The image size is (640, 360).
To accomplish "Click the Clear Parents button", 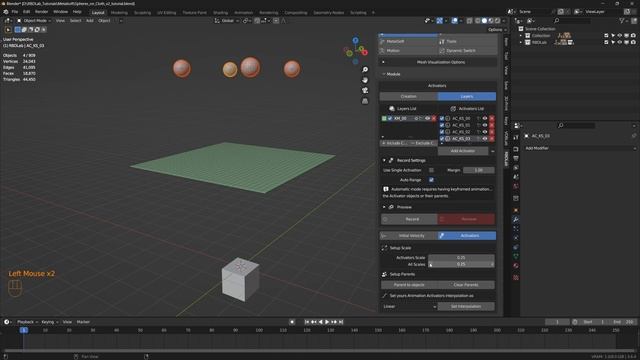I will (466, 285).
